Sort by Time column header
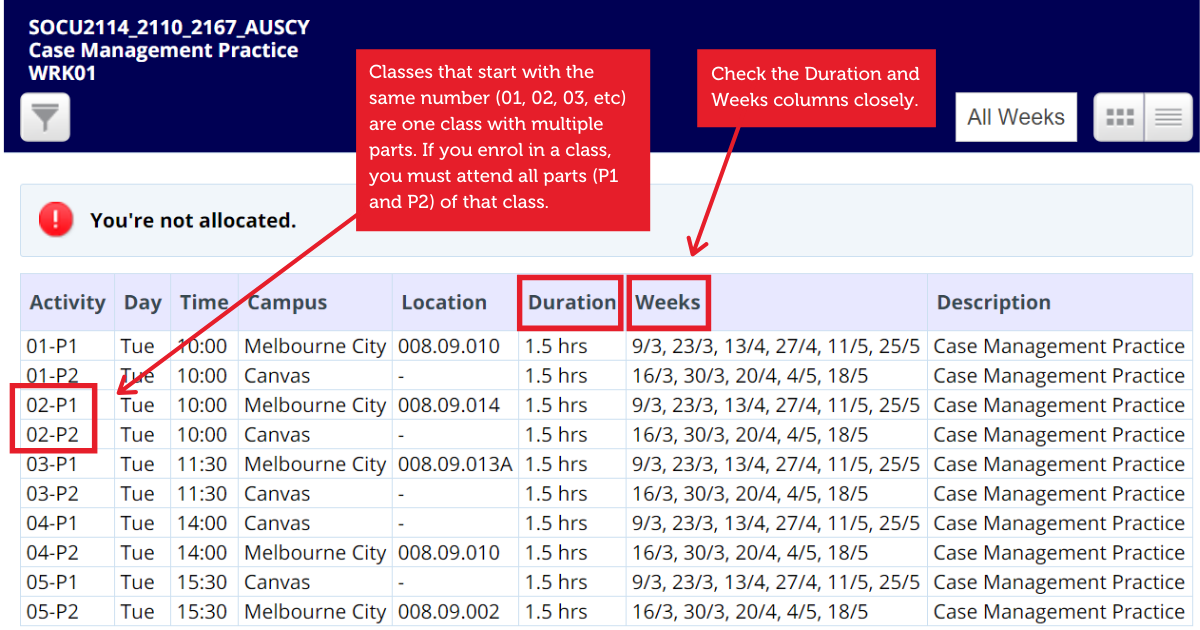The width and height of the screenshot is (1200, 630). [204, 303]
